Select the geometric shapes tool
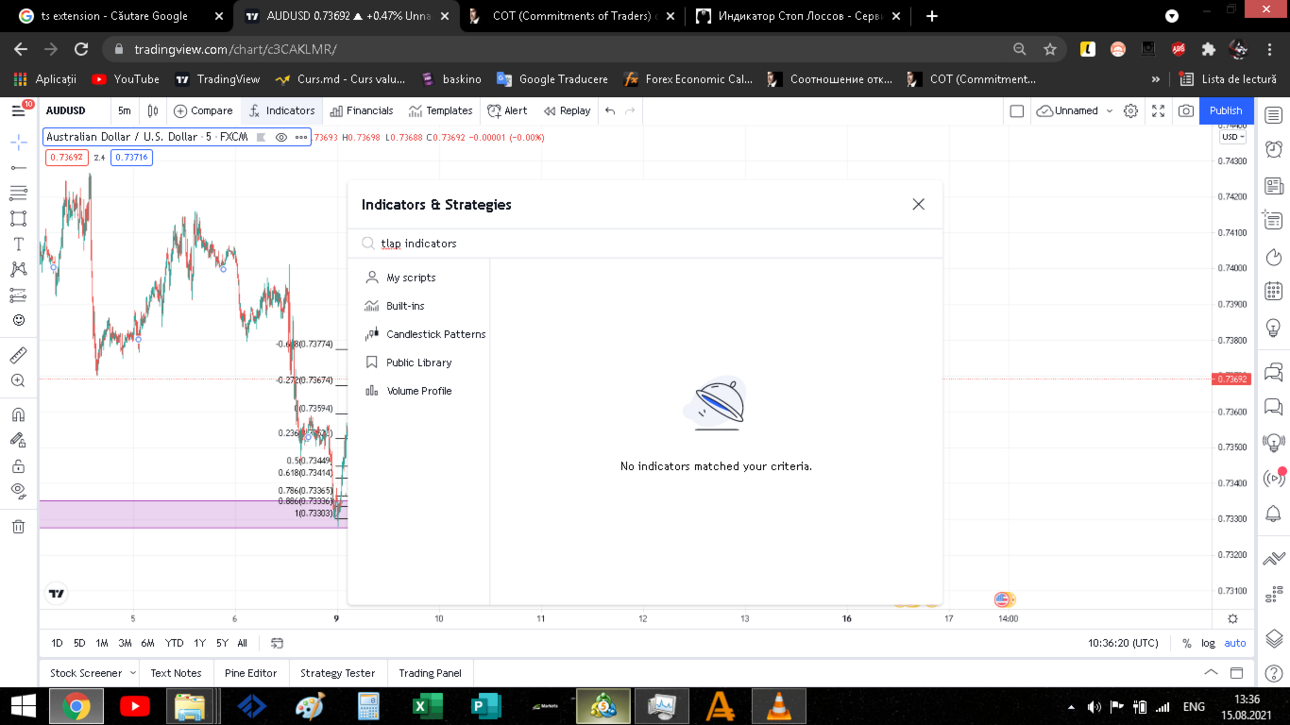Screen dimensions: 1290x725 pos(18,218)
